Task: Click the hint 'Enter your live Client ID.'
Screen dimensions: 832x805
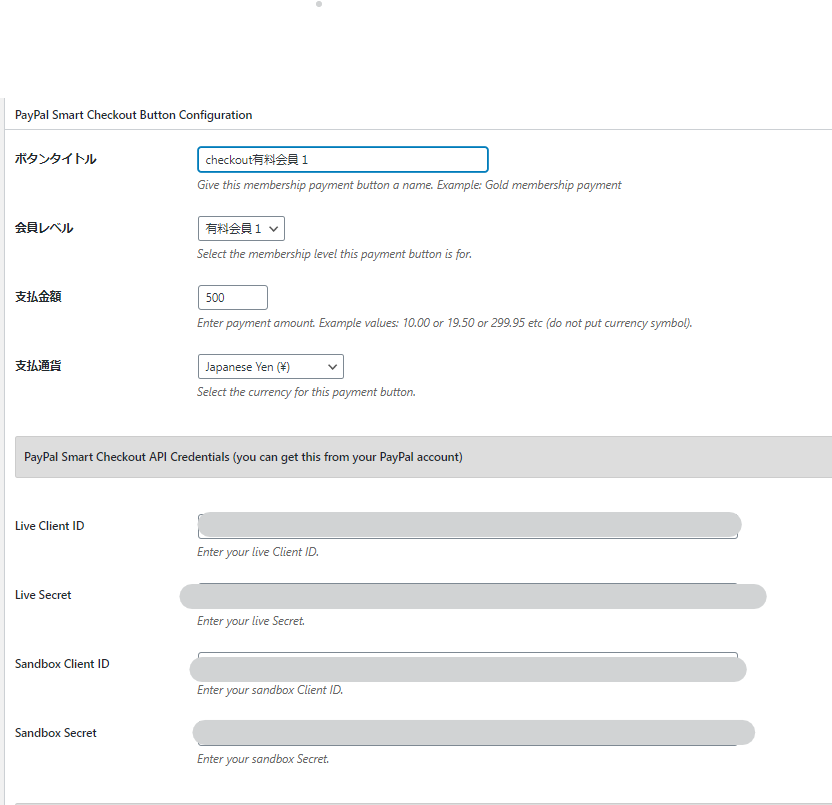Action: click(x=258, y=552)
